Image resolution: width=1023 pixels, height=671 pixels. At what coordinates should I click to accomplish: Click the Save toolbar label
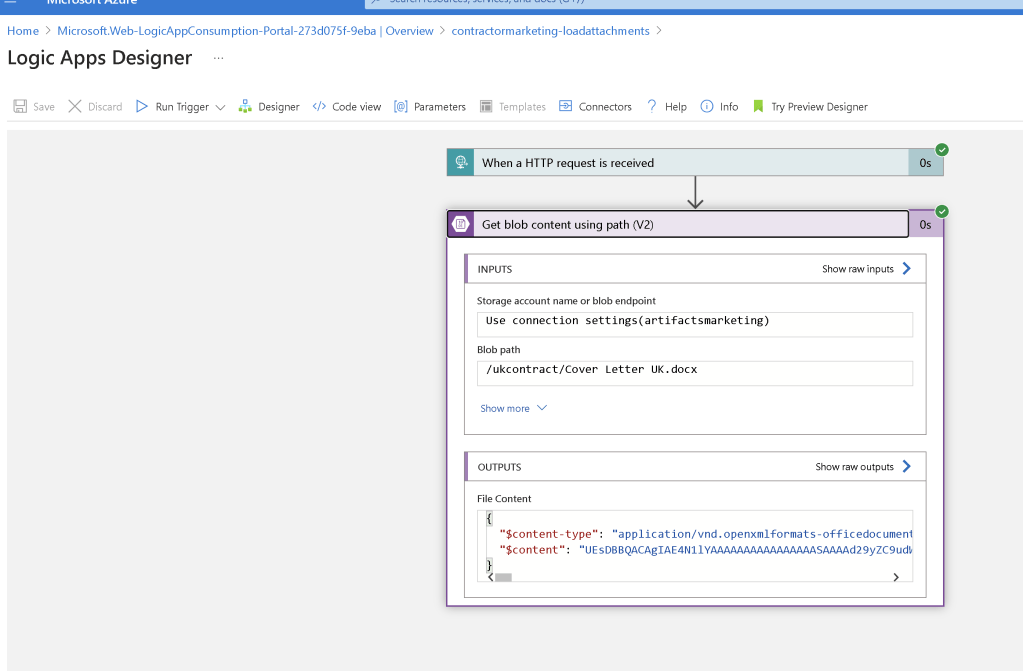(x=44, y=107)
